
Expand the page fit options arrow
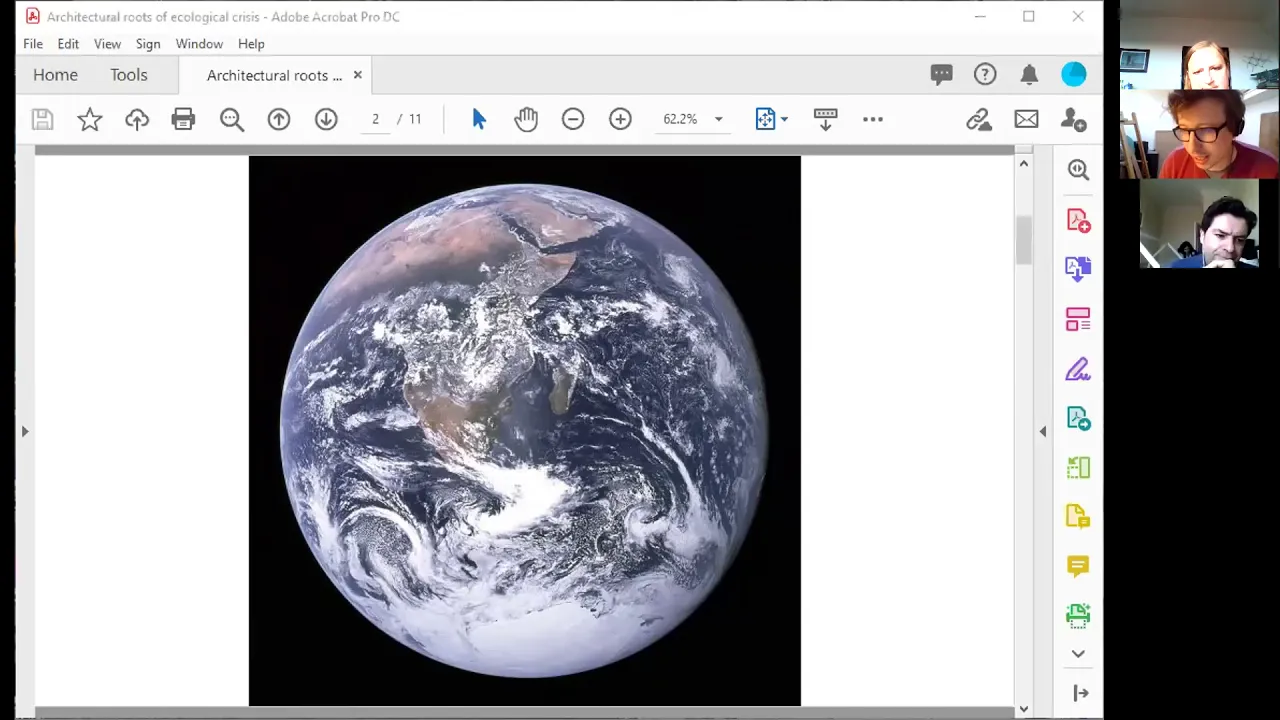click(x=784, y=120)
